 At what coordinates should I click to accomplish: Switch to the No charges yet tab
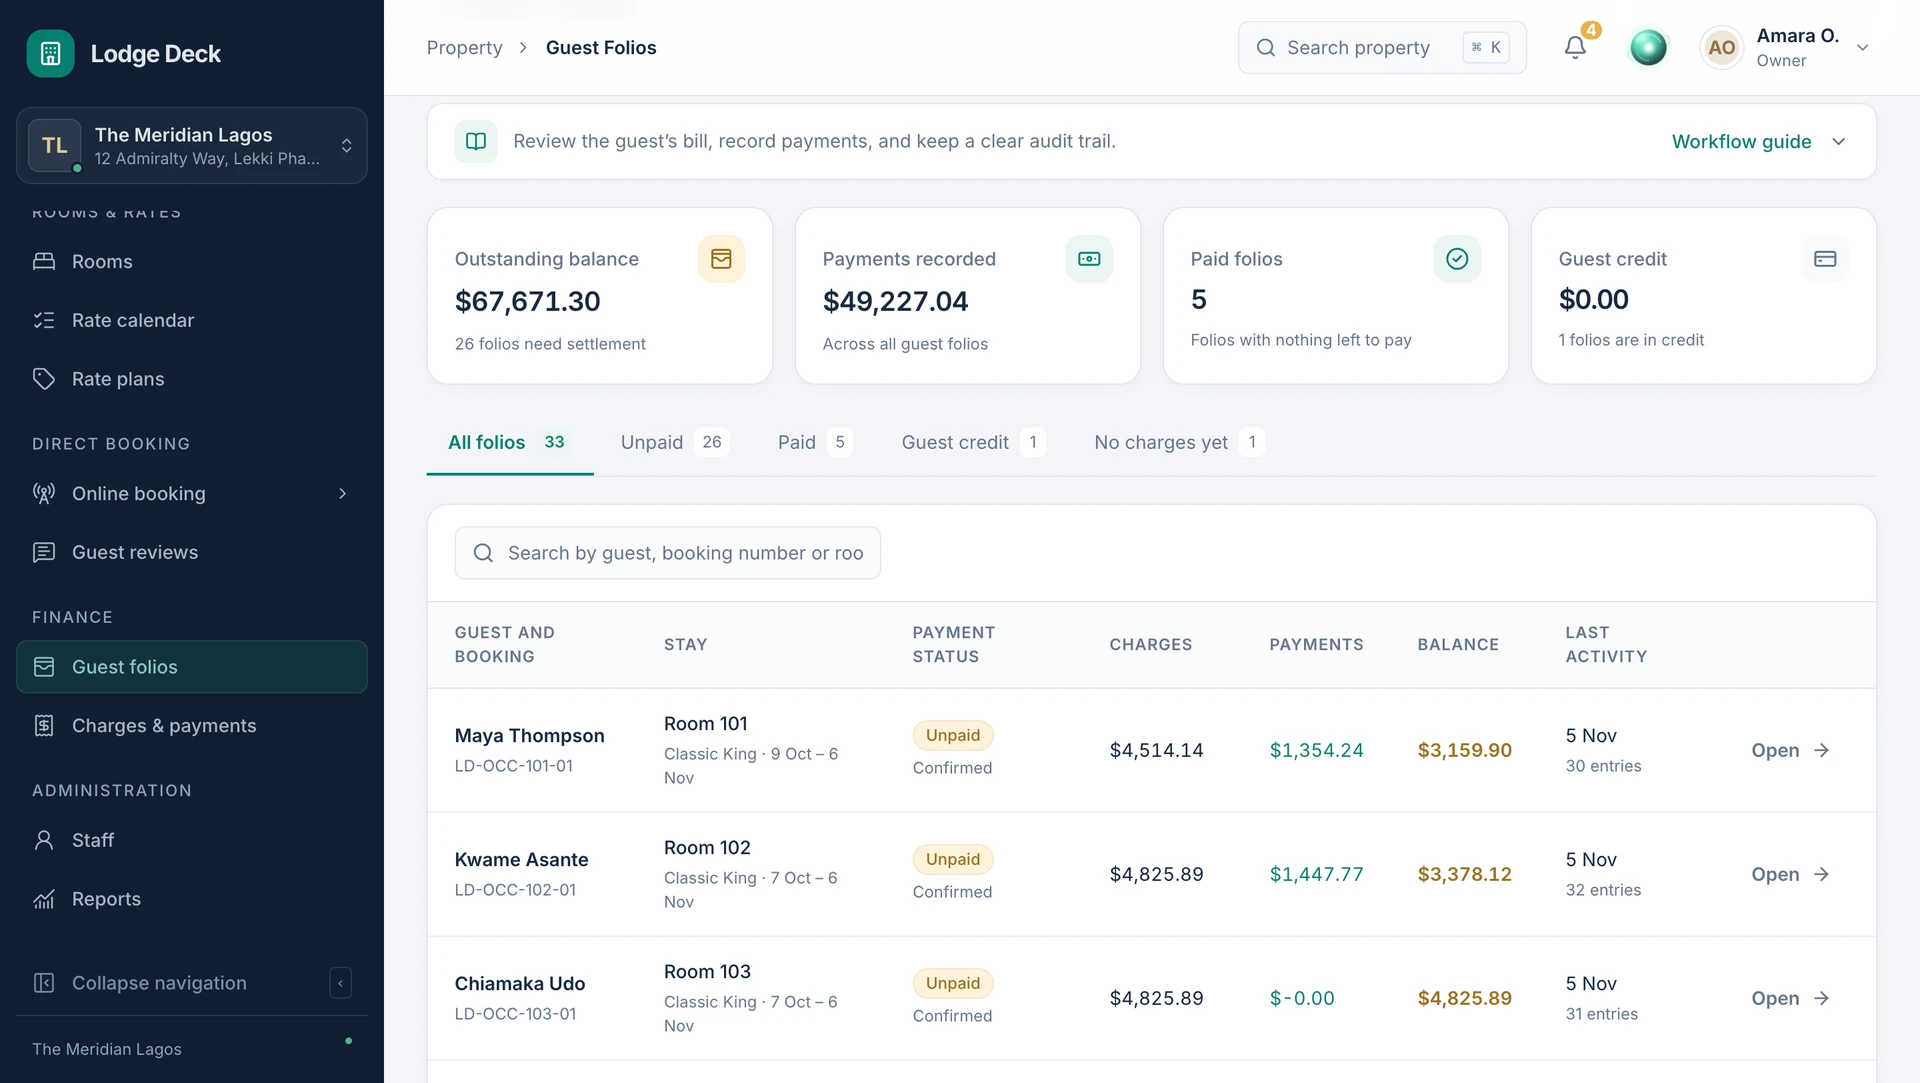click(x=1179, y=442)
